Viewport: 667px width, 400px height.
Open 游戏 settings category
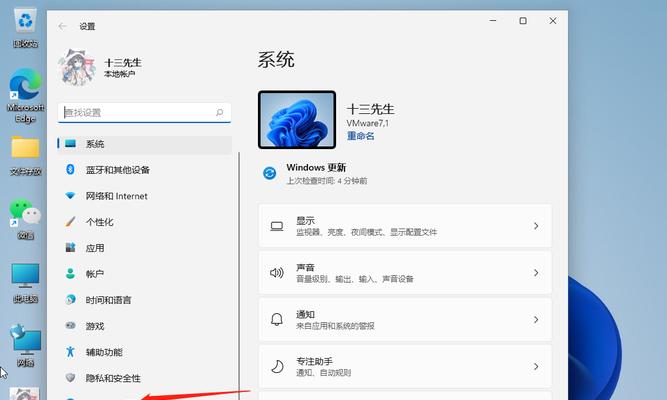[x=145, y=326]
